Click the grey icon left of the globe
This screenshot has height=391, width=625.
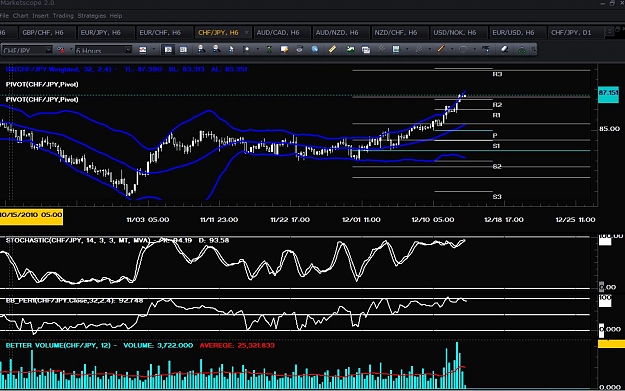tap(299, 49)
